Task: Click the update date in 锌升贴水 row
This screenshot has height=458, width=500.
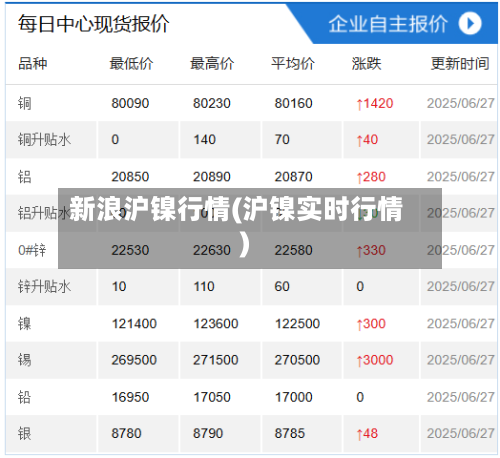Action: [461, 286]
